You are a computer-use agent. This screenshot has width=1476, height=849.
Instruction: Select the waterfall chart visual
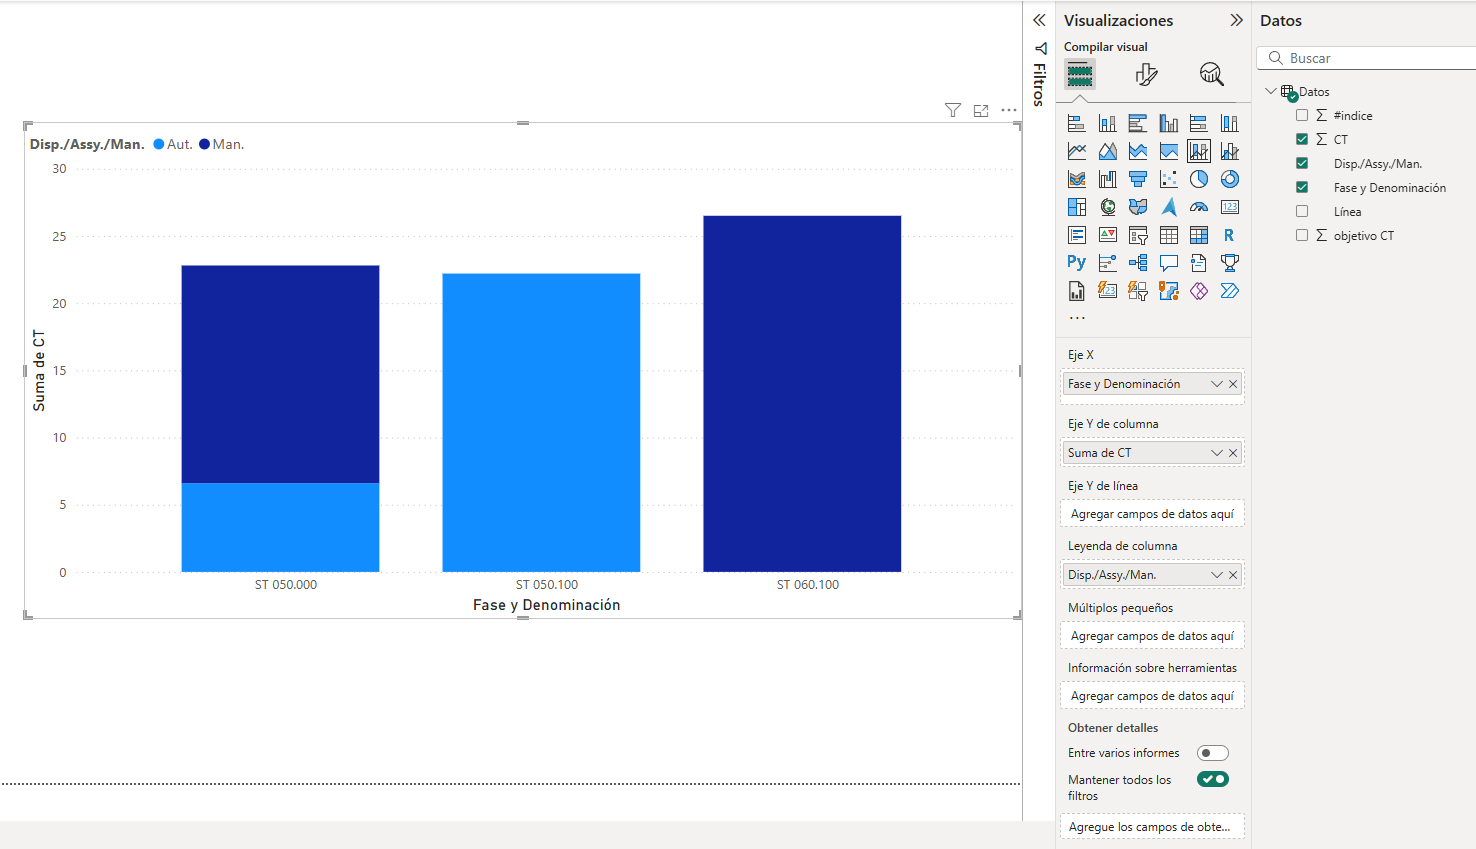[x=1108, y=179]
